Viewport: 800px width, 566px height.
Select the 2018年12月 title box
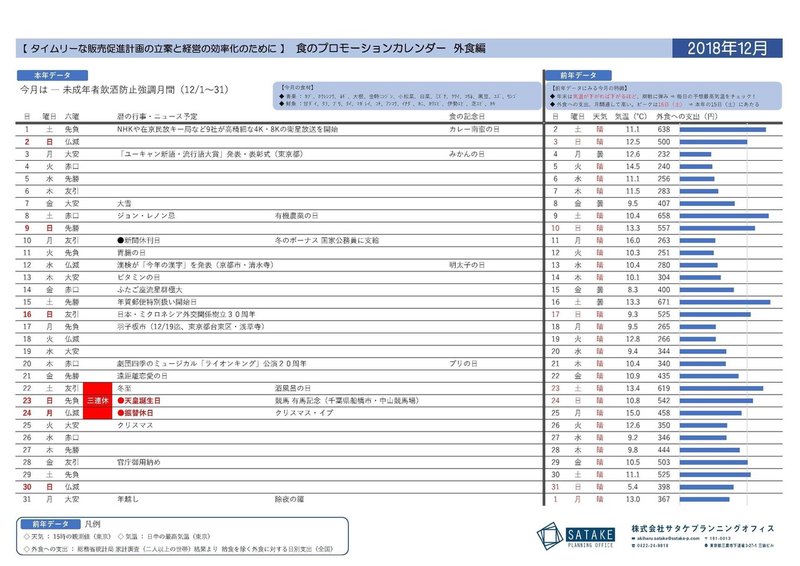[x=727, y=48]
